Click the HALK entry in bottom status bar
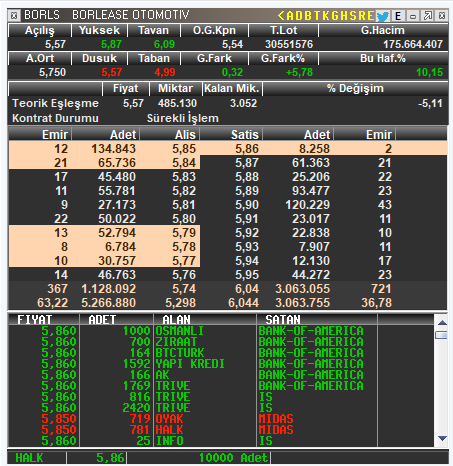 29,458
